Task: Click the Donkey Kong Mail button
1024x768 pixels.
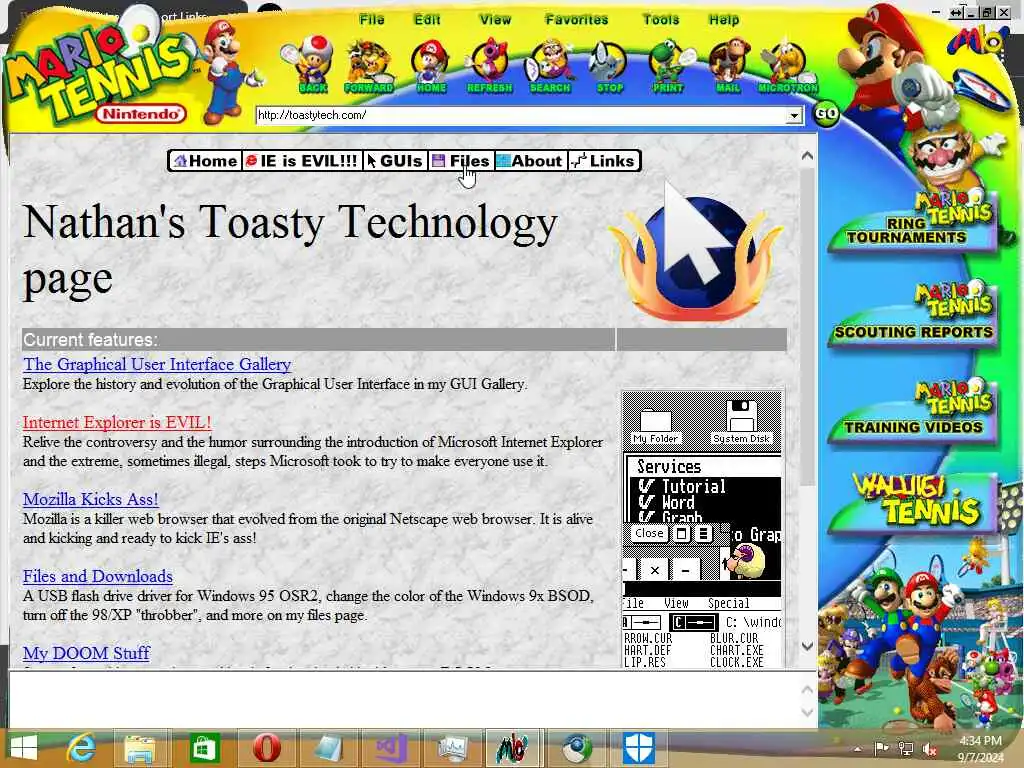Action: point(728,65)
